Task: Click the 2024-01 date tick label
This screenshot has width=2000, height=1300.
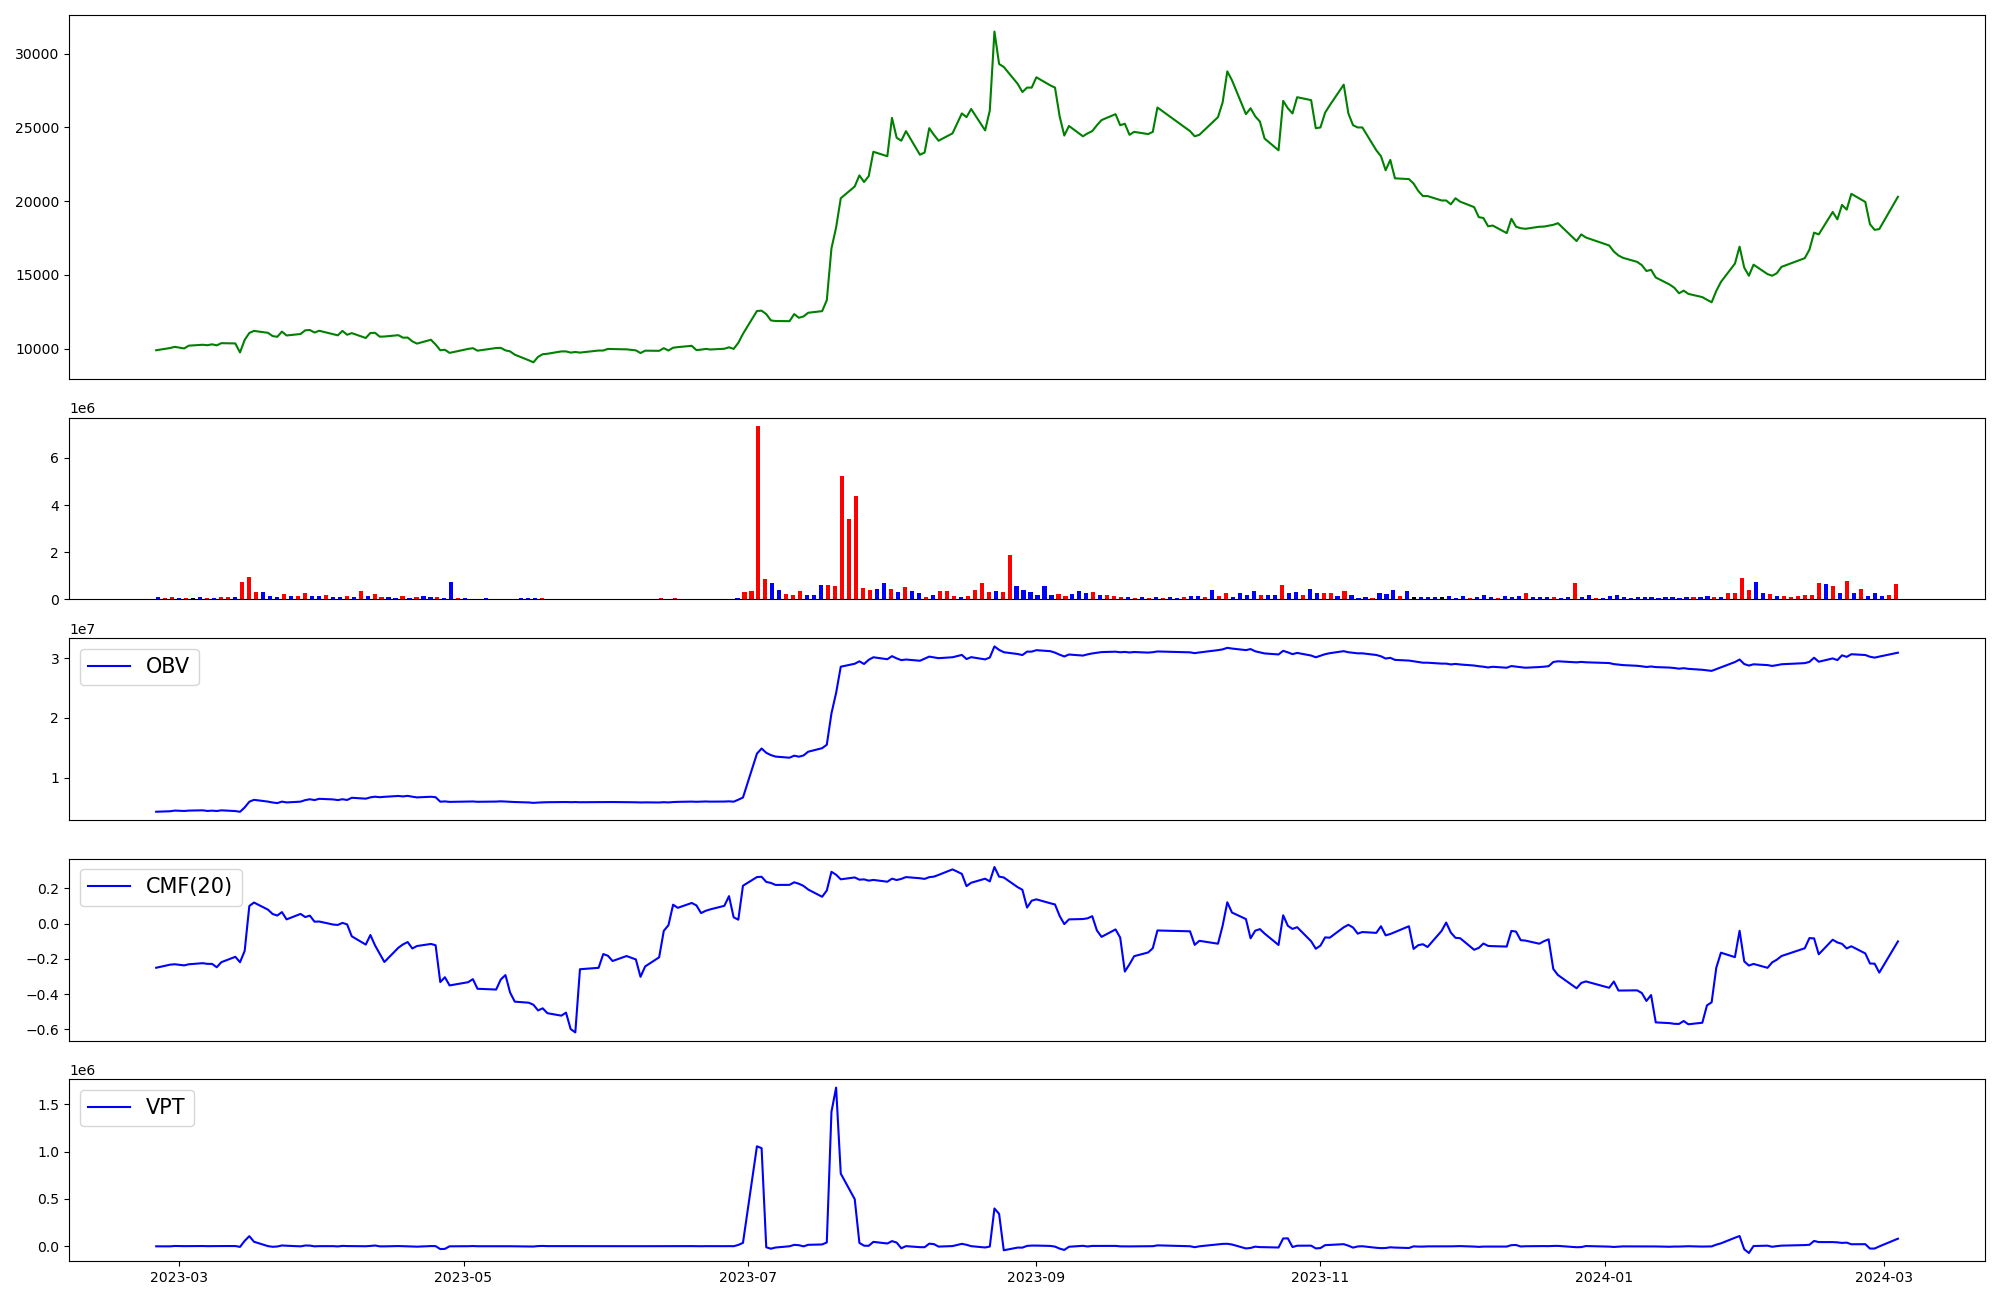Action: coord(1604,1277)
